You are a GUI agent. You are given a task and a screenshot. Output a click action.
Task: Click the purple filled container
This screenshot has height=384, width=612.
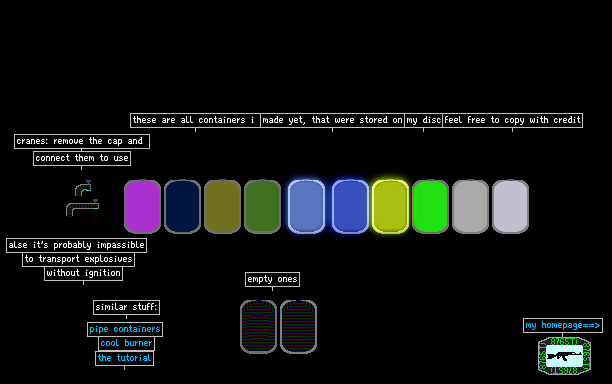tap(142, 206)
